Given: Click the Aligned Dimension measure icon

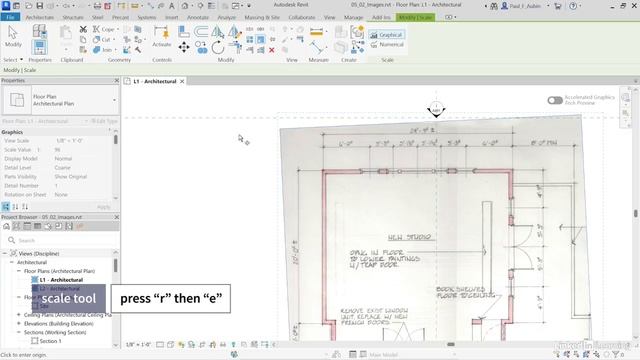Looking at the screenshot, I should 316,31.
